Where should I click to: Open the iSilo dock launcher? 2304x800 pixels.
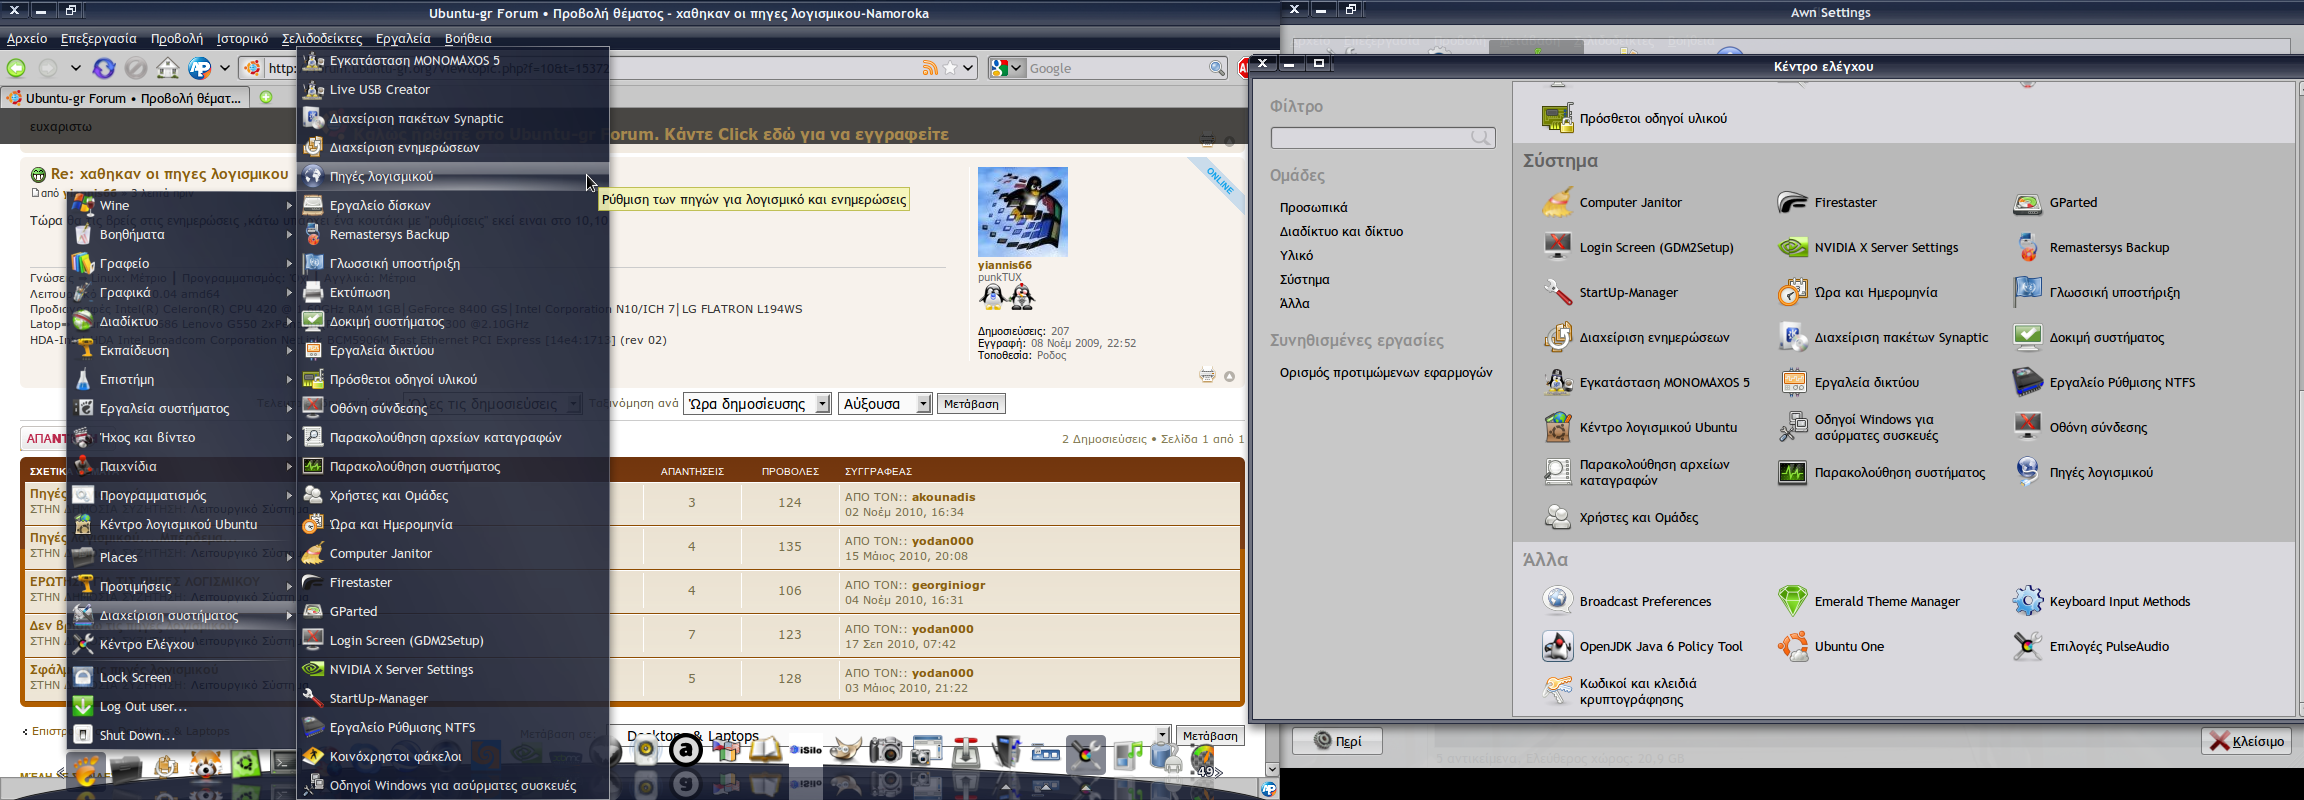pos(806,749)
